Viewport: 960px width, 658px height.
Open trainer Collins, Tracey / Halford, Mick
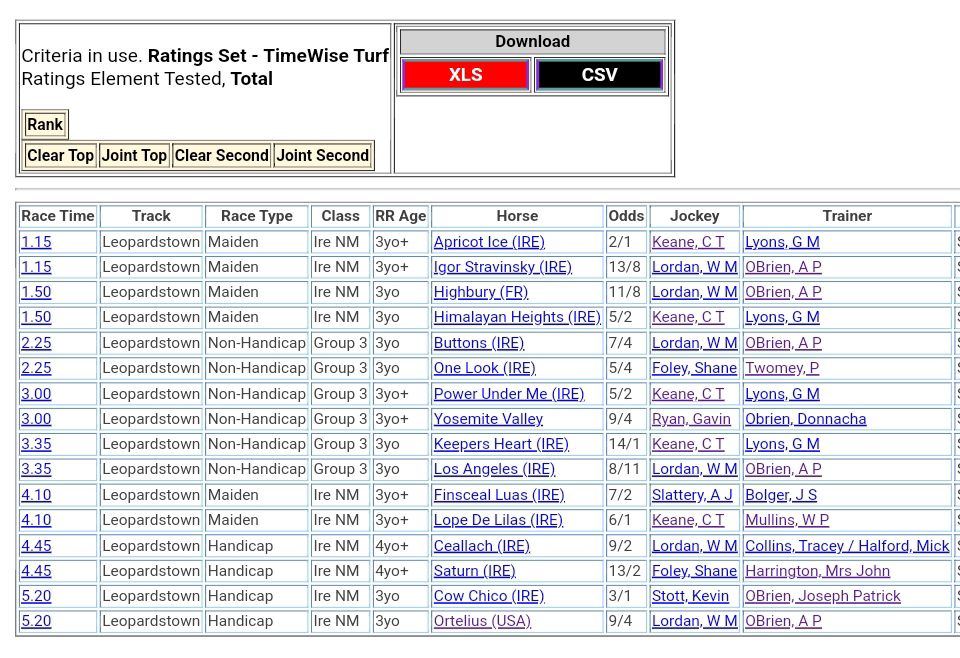tap(846, 546)
